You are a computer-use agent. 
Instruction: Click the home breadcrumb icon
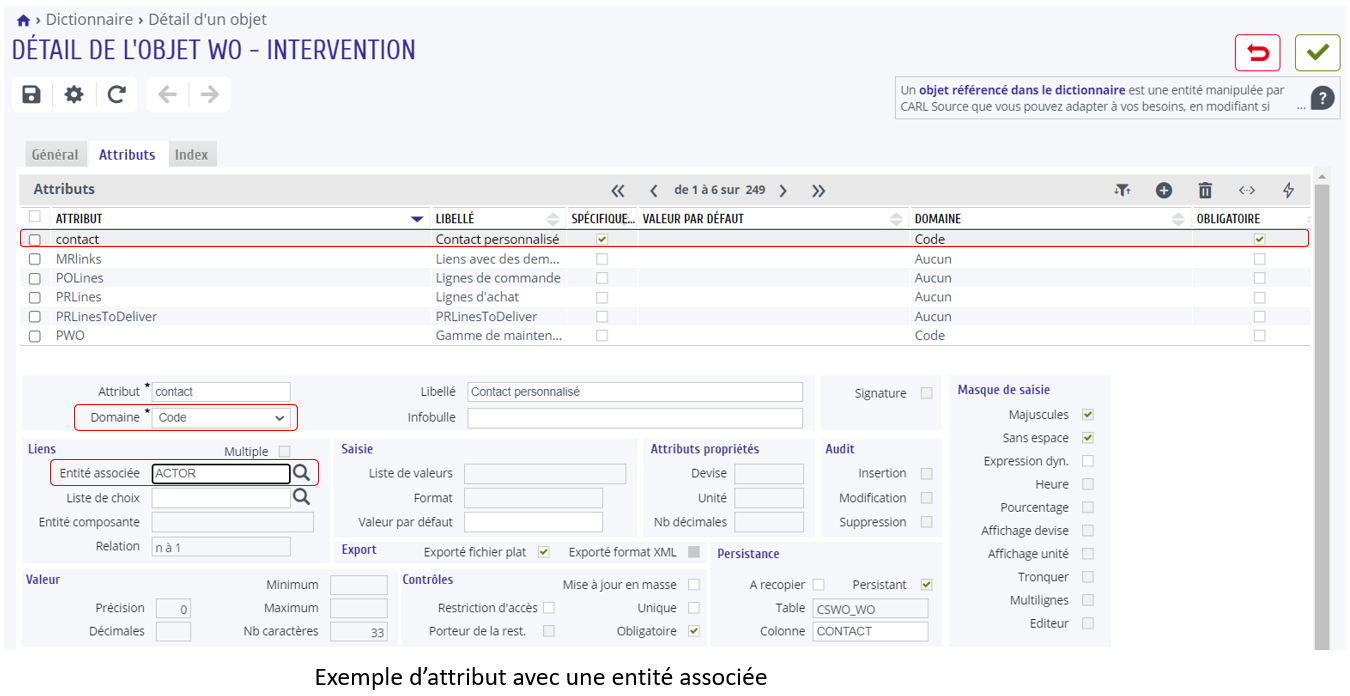click(23, 20)
